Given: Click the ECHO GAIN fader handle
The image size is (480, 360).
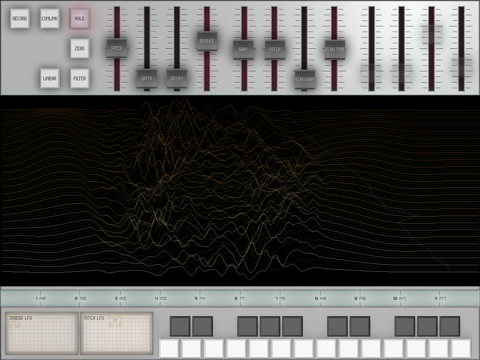Looking at the screenshot, I should click(x=305, y=79).
